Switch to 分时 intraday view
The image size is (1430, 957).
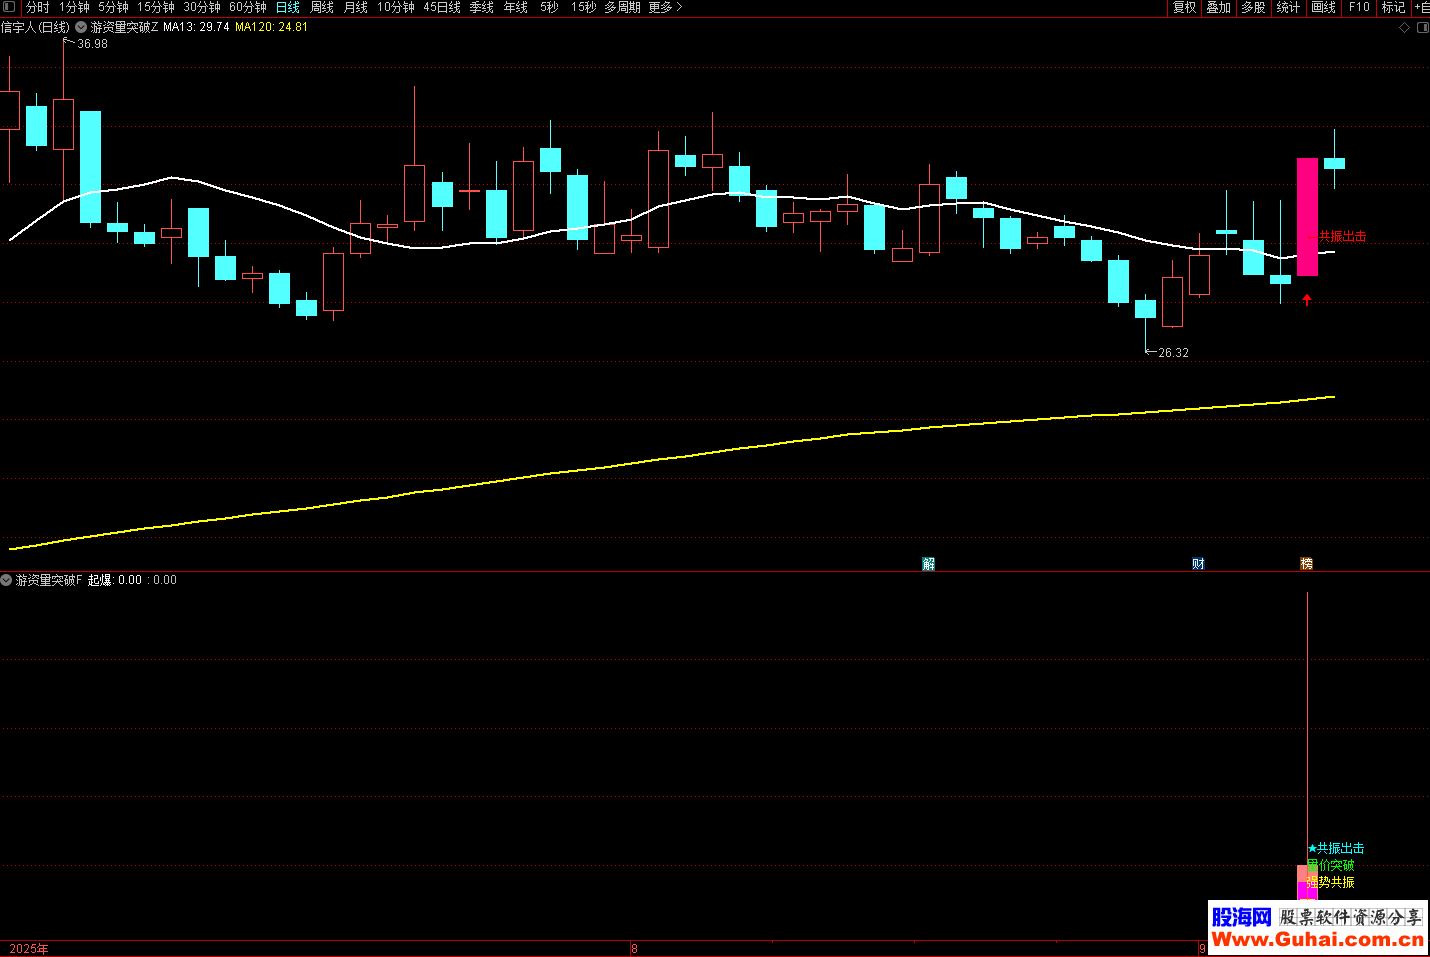coord(38,7)
